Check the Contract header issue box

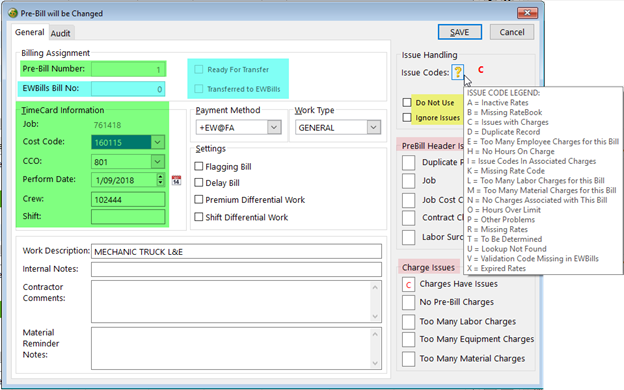[x=408, y=218]
